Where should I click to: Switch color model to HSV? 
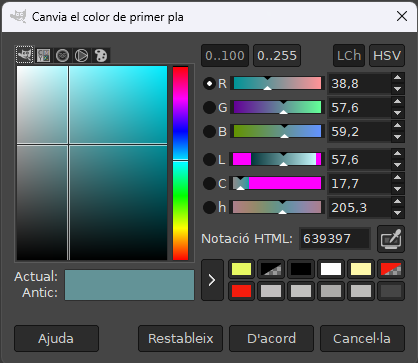pos(387,56)
